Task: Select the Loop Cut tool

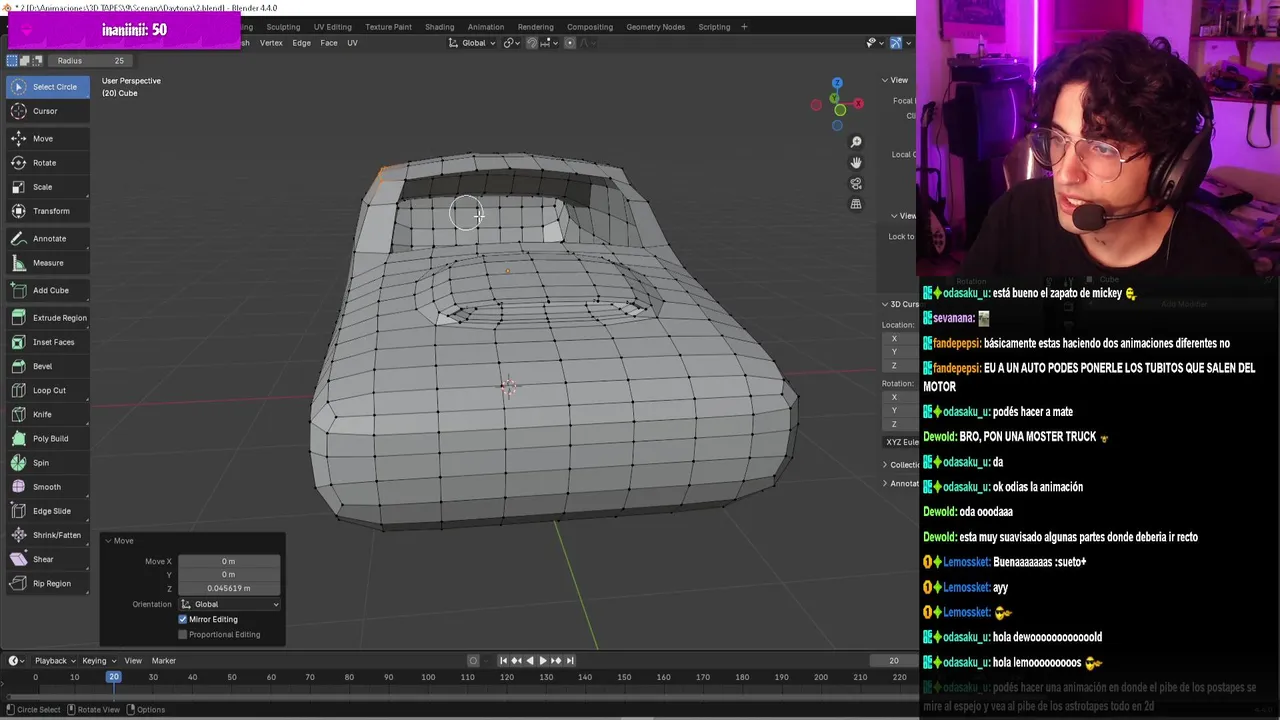Action: coord(47,390)
